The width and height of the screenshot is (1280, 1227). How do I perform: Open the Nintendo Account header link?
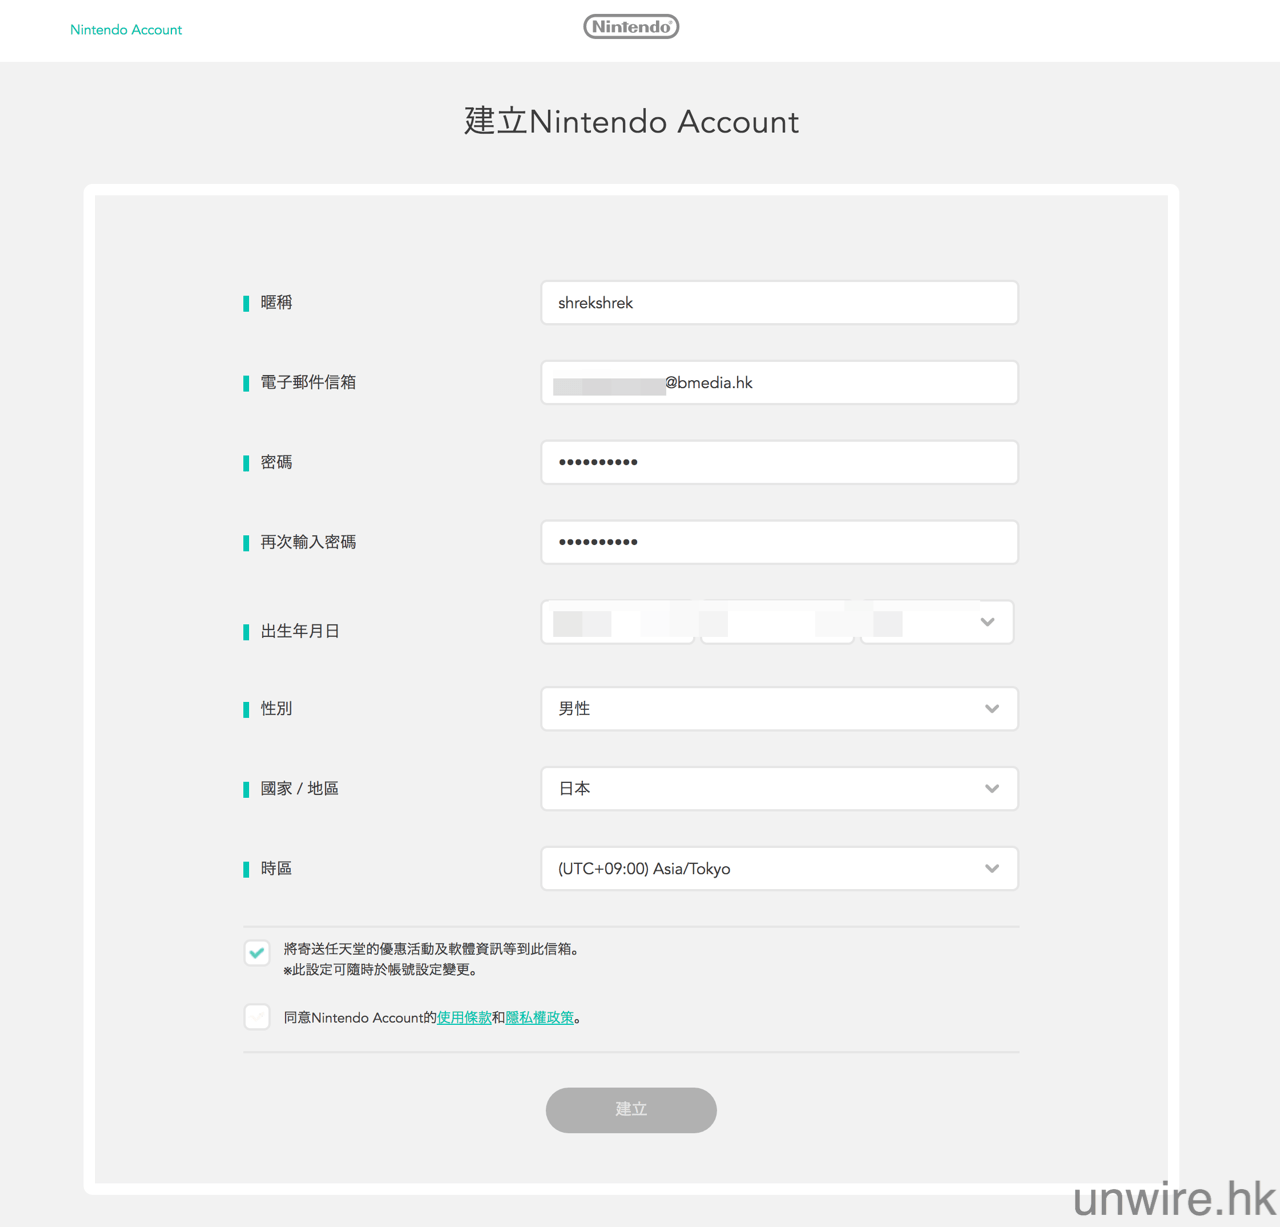[126, 30]
